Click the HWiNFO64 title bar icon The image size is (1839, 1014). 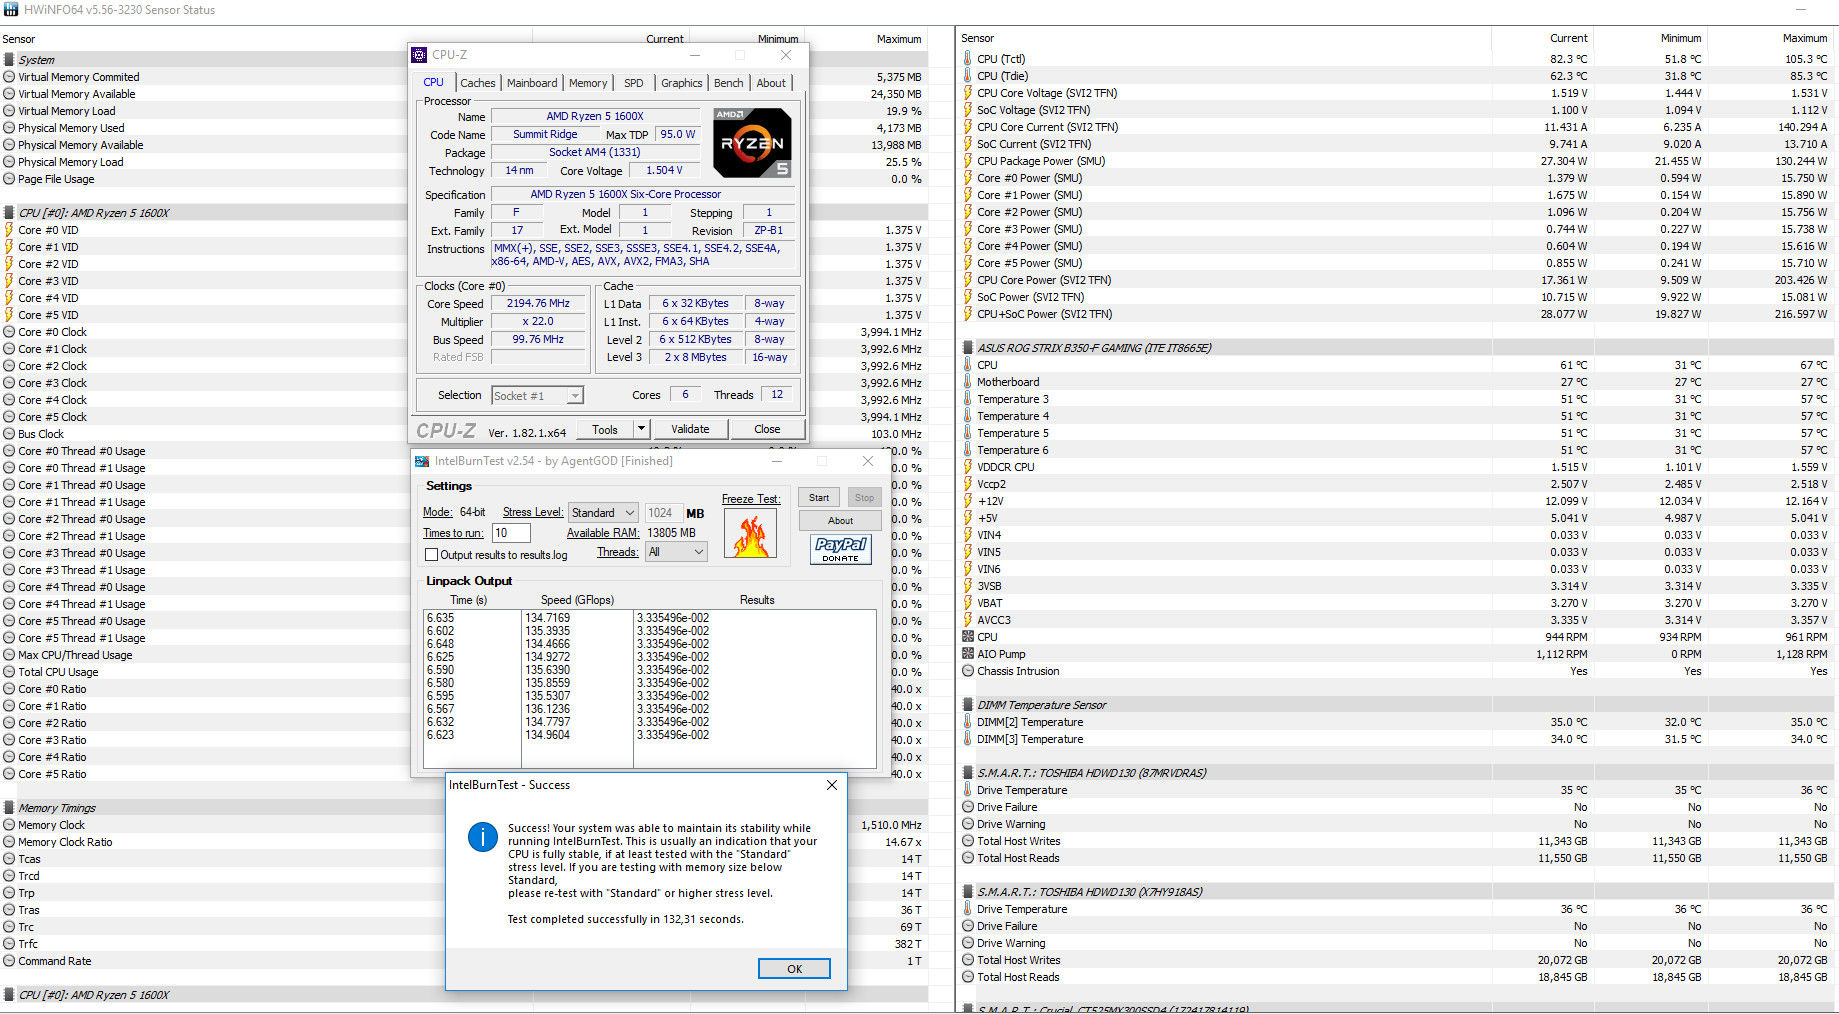coord(10,9)
